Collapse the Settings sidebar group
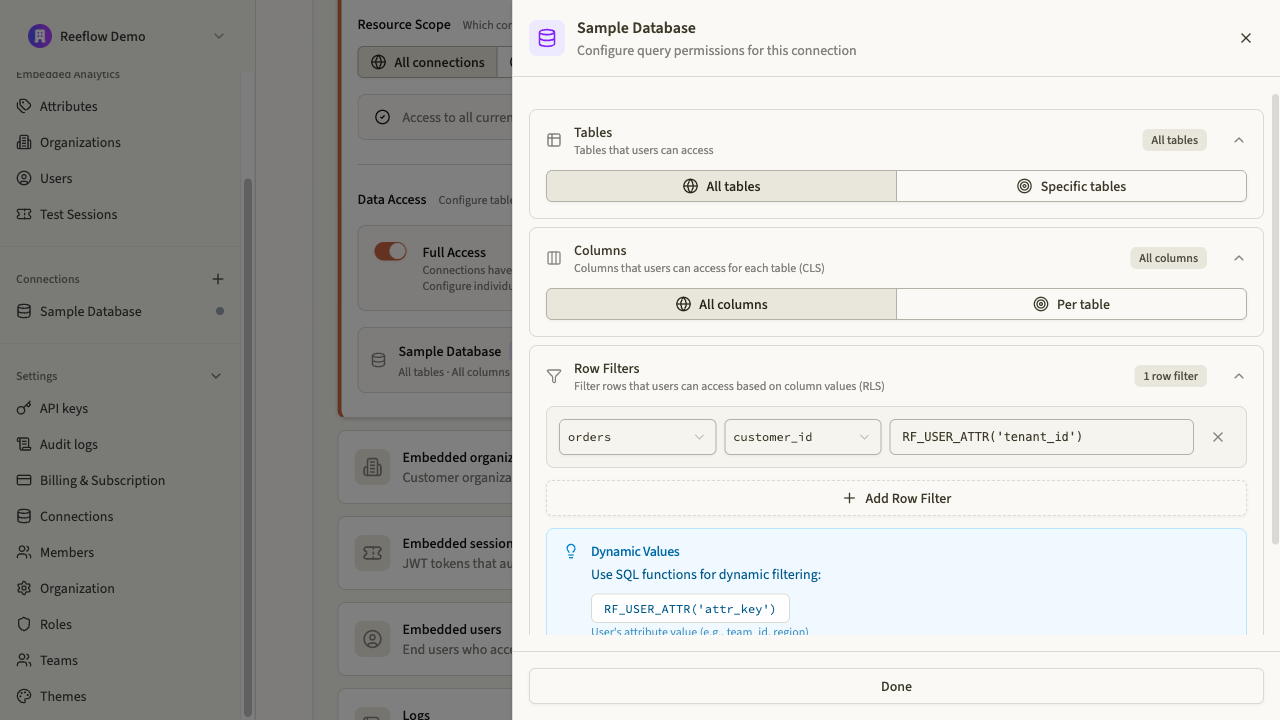Image resolution: width=1280 pixels, height=720 pixels. pyautogui.click(x=216, y=376)
